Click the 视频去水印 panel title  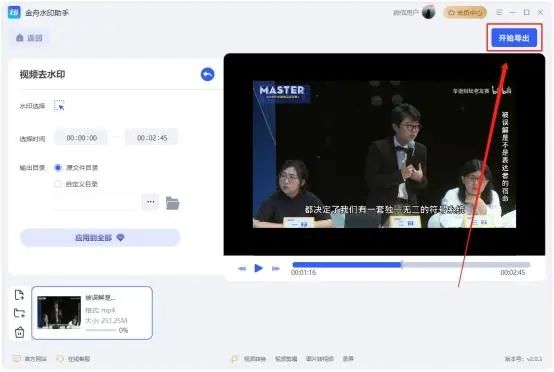tap(42, 75)
